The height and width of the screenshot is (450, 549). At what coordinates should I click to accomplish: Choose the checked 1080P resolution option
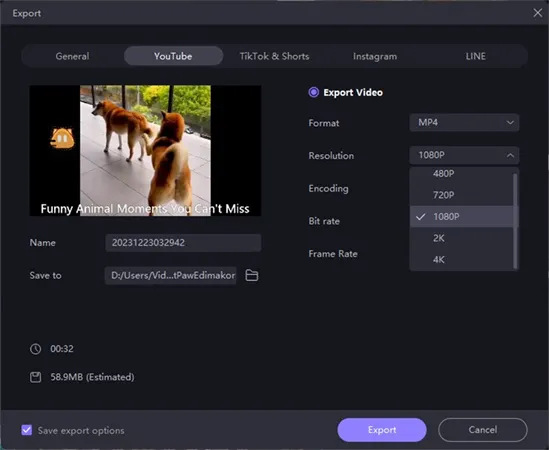tap(462, 217)
